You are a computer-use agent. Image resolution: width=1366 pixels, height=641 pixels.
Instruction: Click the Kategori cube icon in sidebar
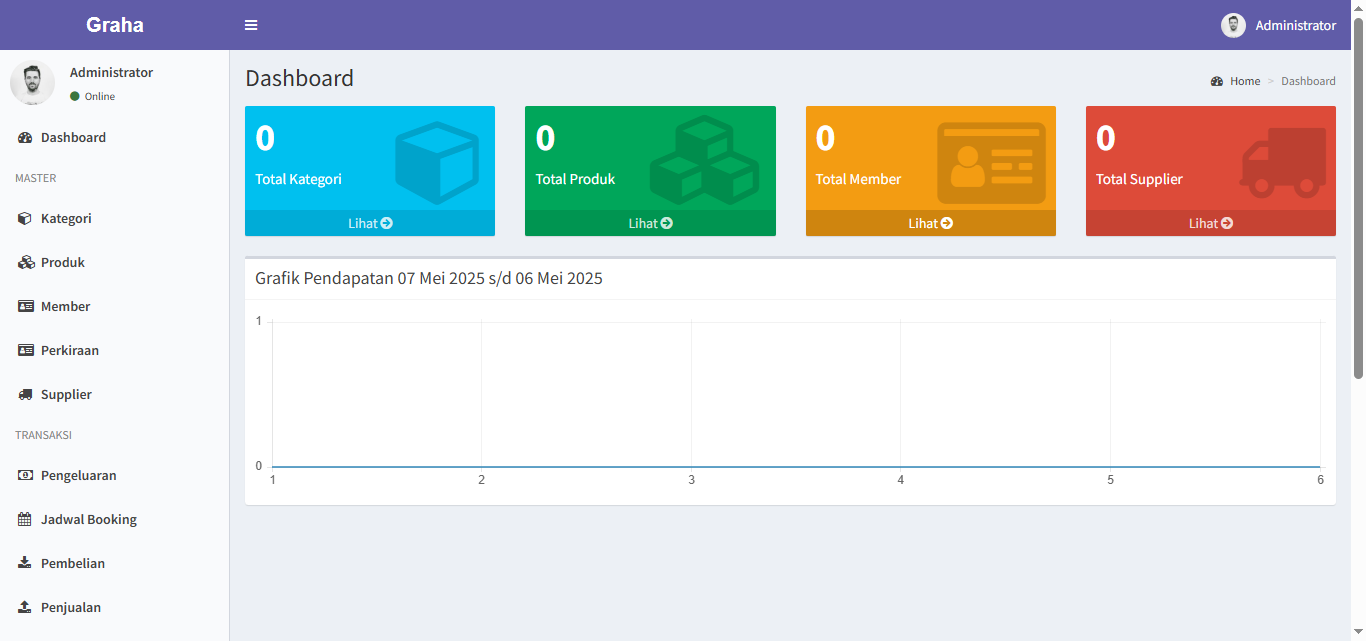25,218
